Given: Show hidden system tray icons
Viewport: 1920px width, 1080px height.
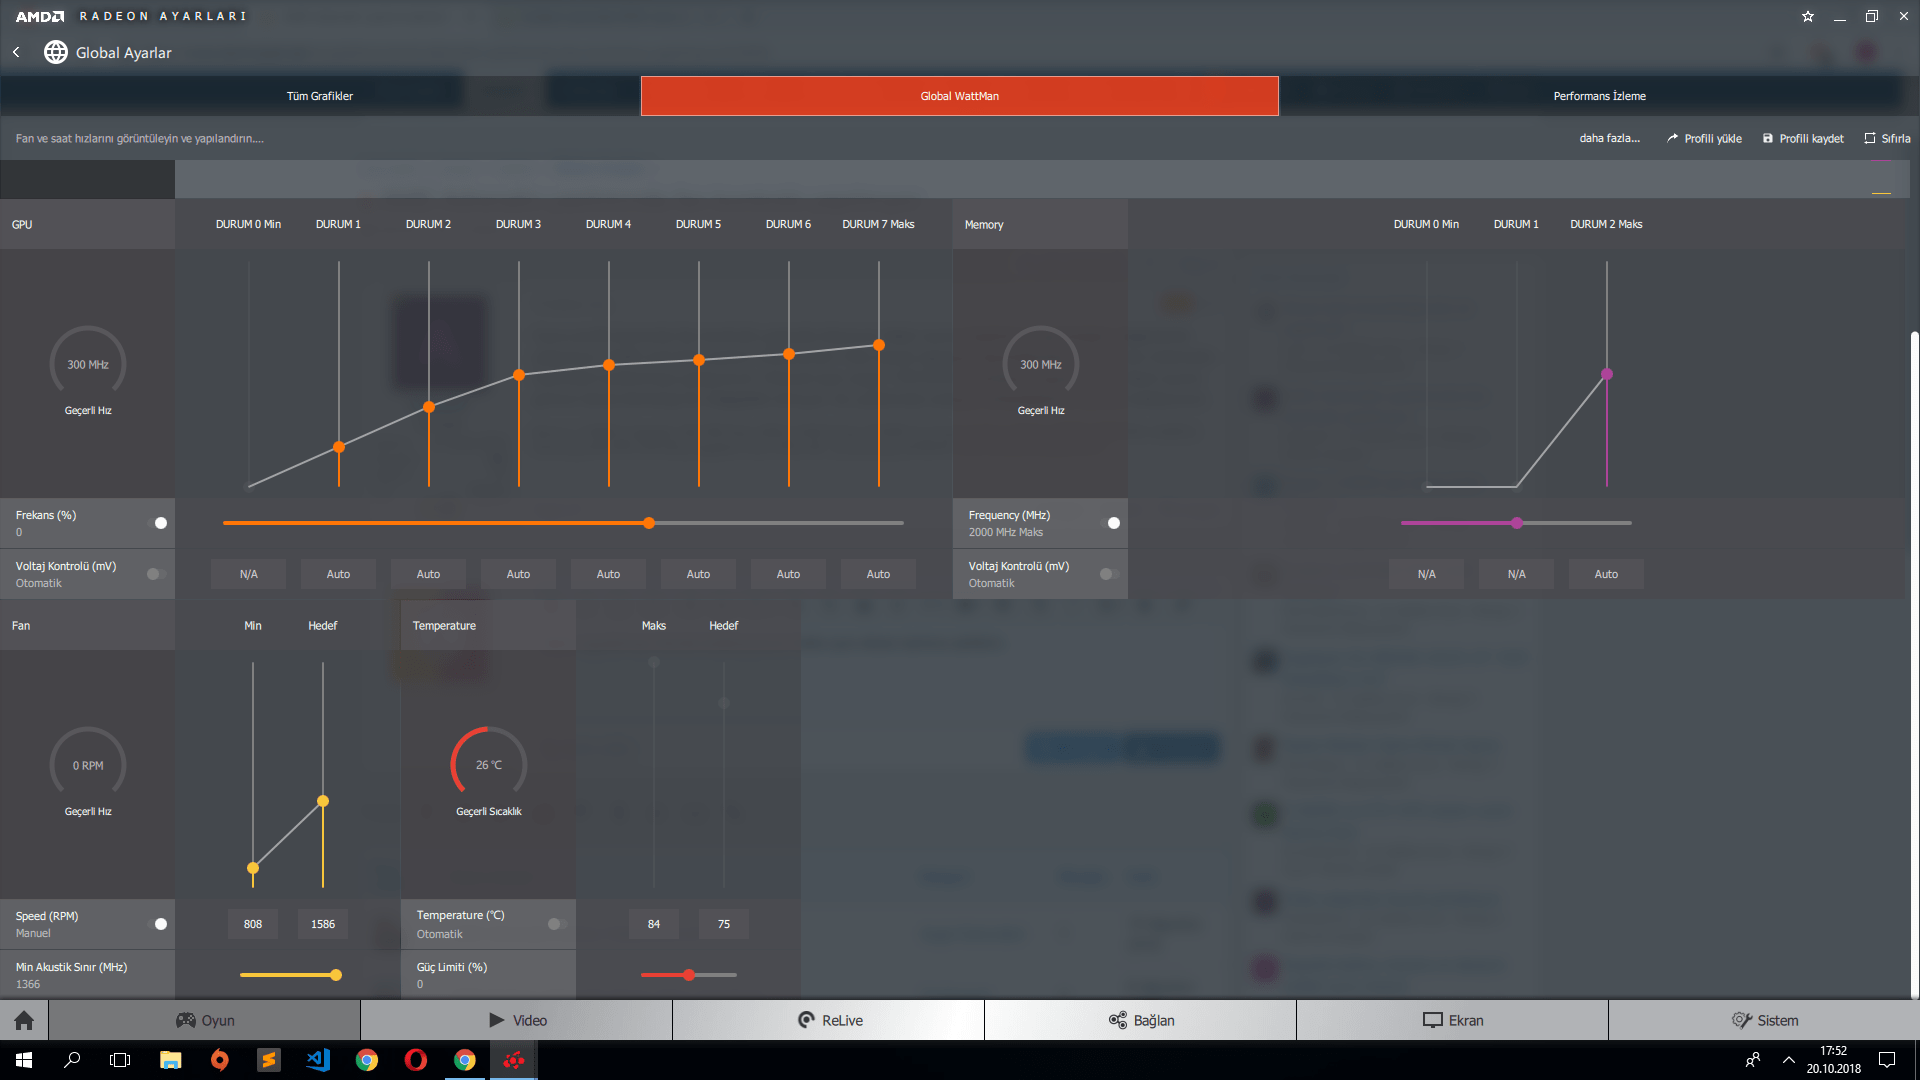Looking at the screenshot, I should pyautogui.click(x=1788, y=1060).
